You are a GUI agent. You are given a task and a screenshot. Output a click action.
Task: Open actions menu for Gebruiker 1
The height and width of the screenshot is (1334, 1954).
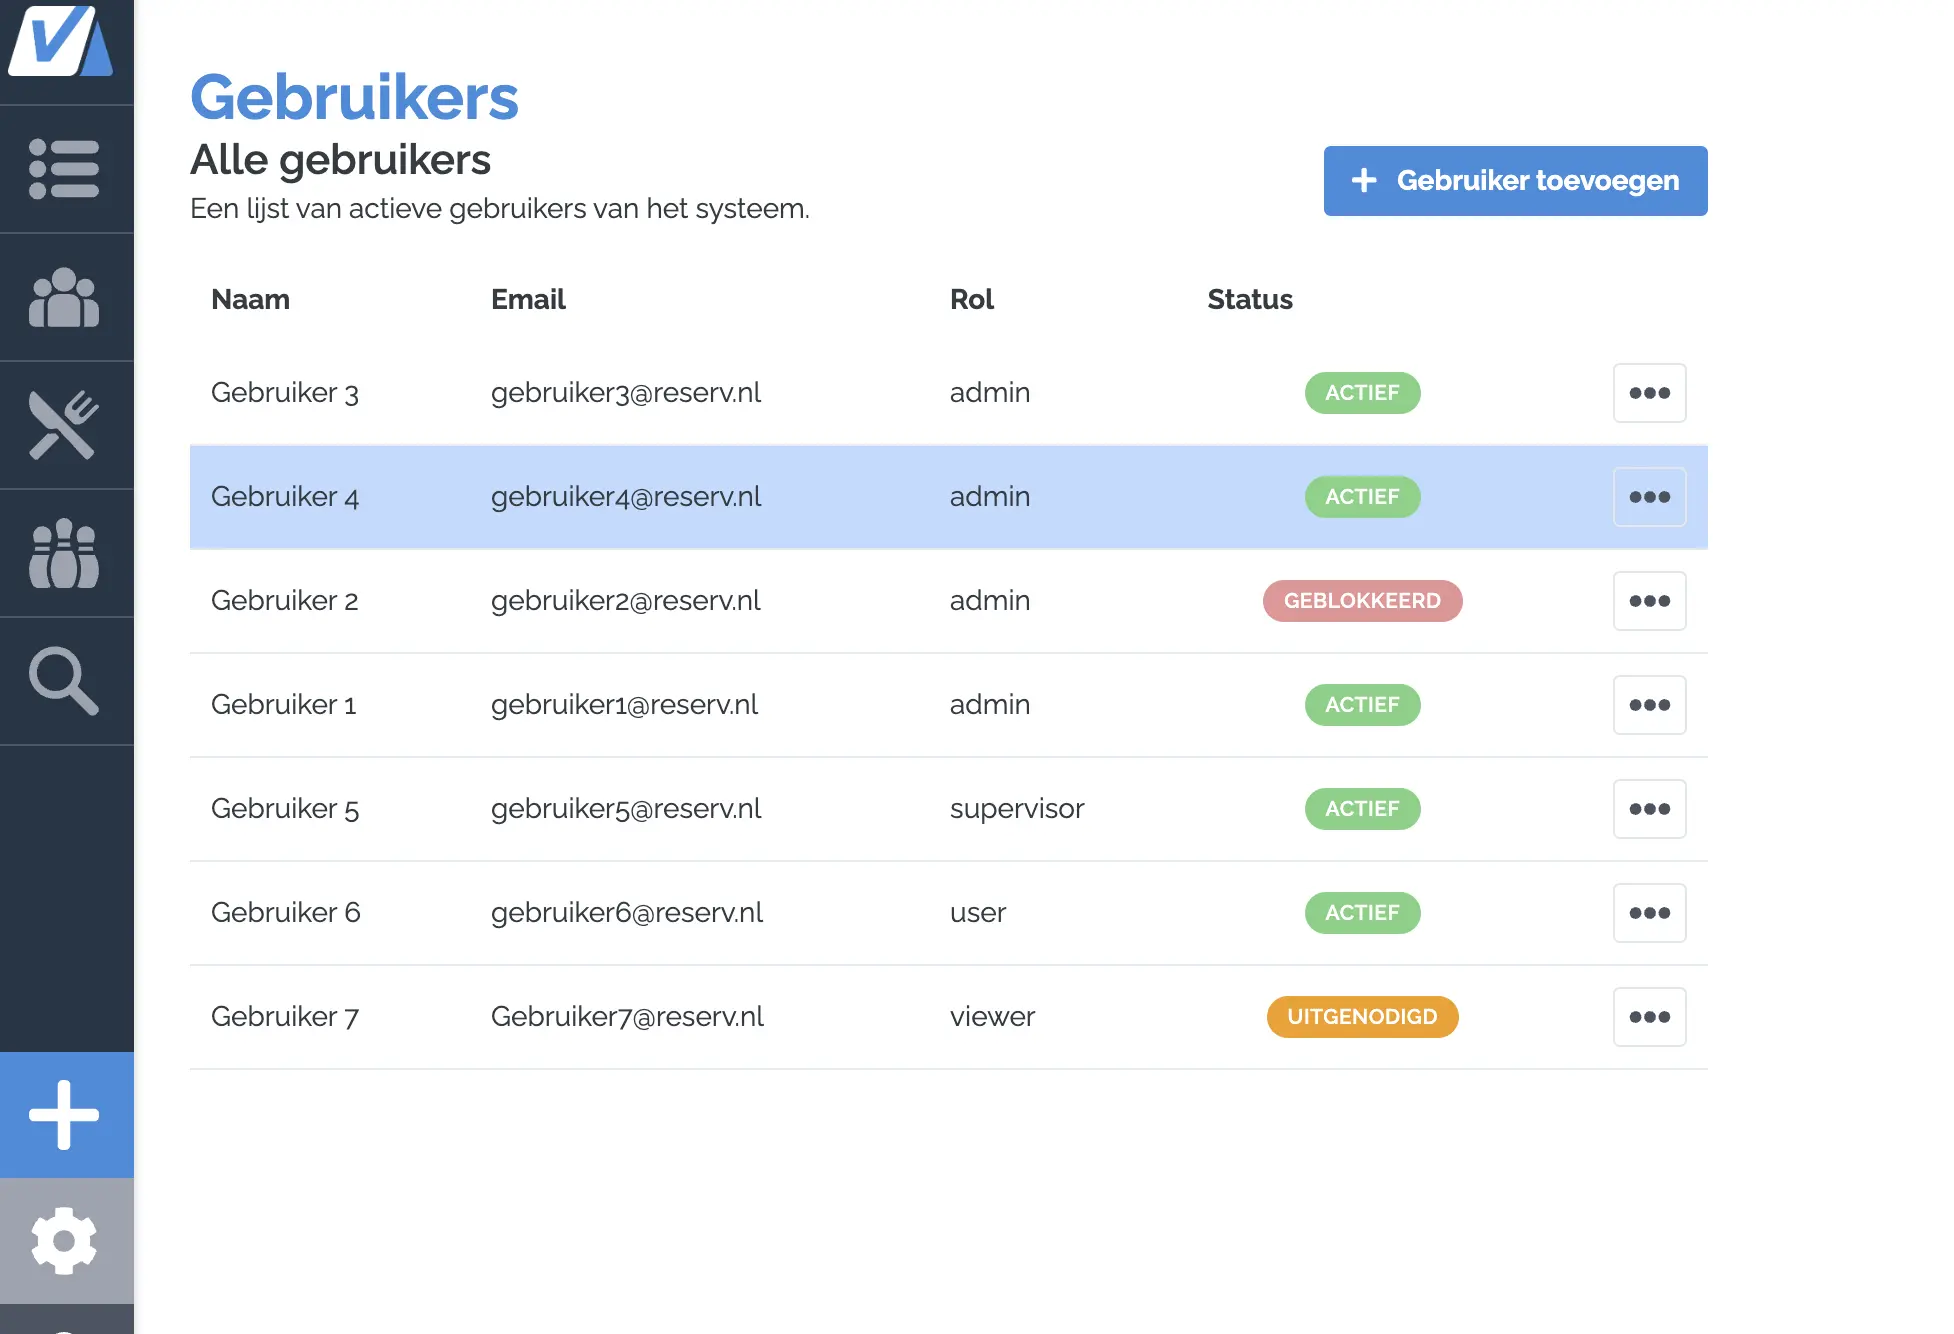pyautogui.click(x=1649, y=705)
